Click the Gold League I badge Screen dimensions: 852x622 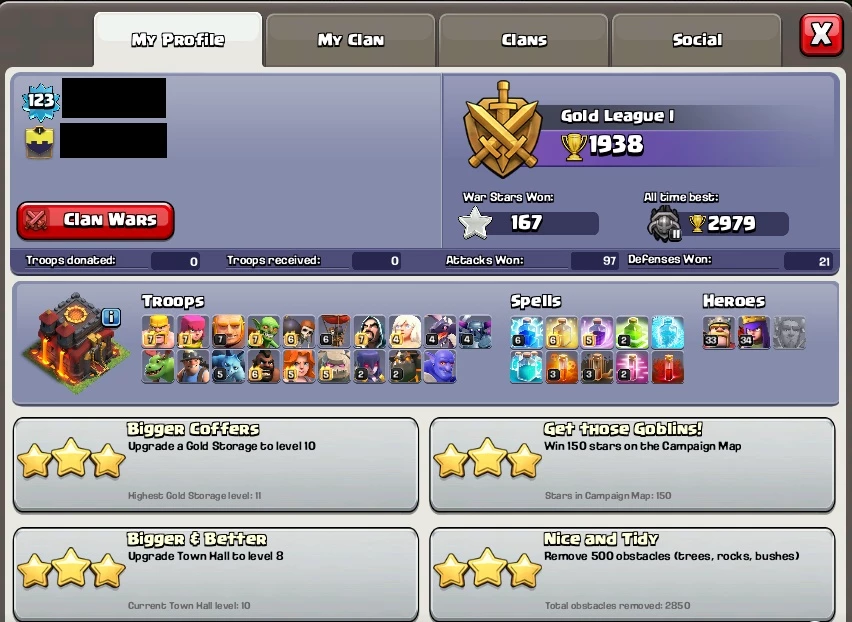(x=503, y=129)
